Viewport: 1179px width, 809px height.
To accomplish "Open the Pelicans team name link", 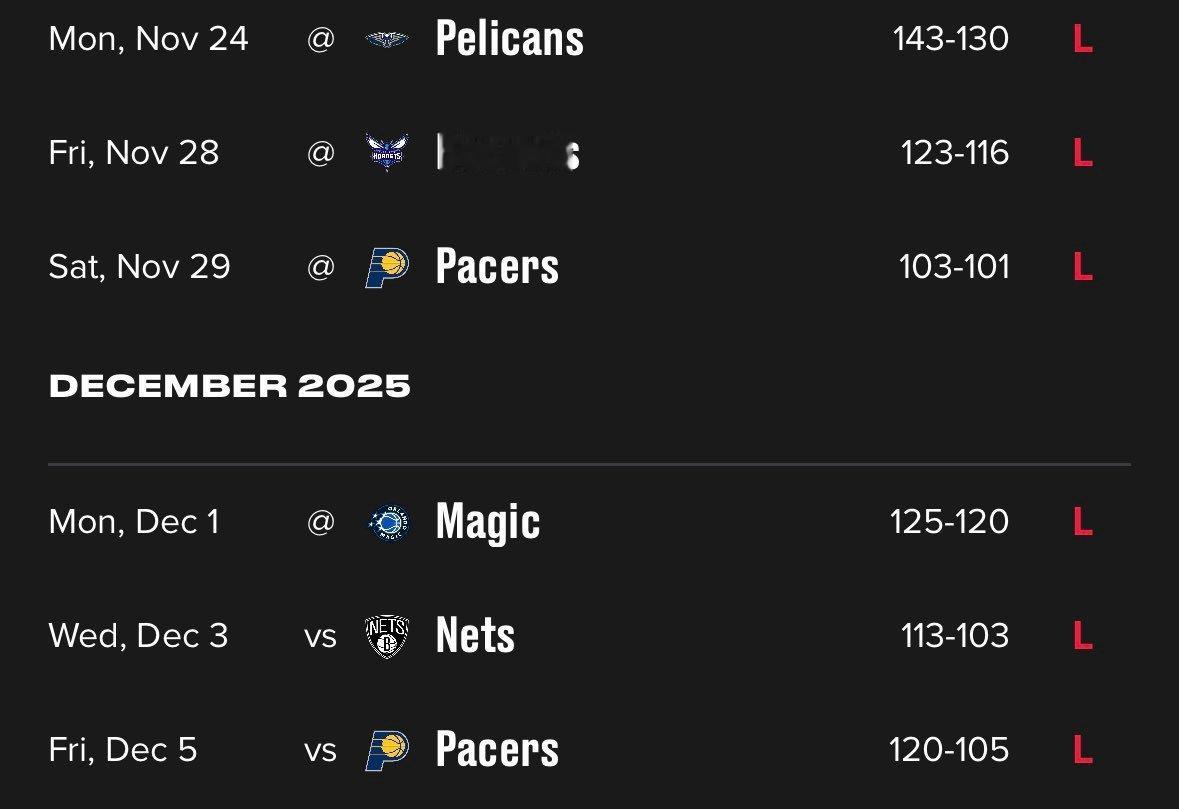I will coord(509,39).
